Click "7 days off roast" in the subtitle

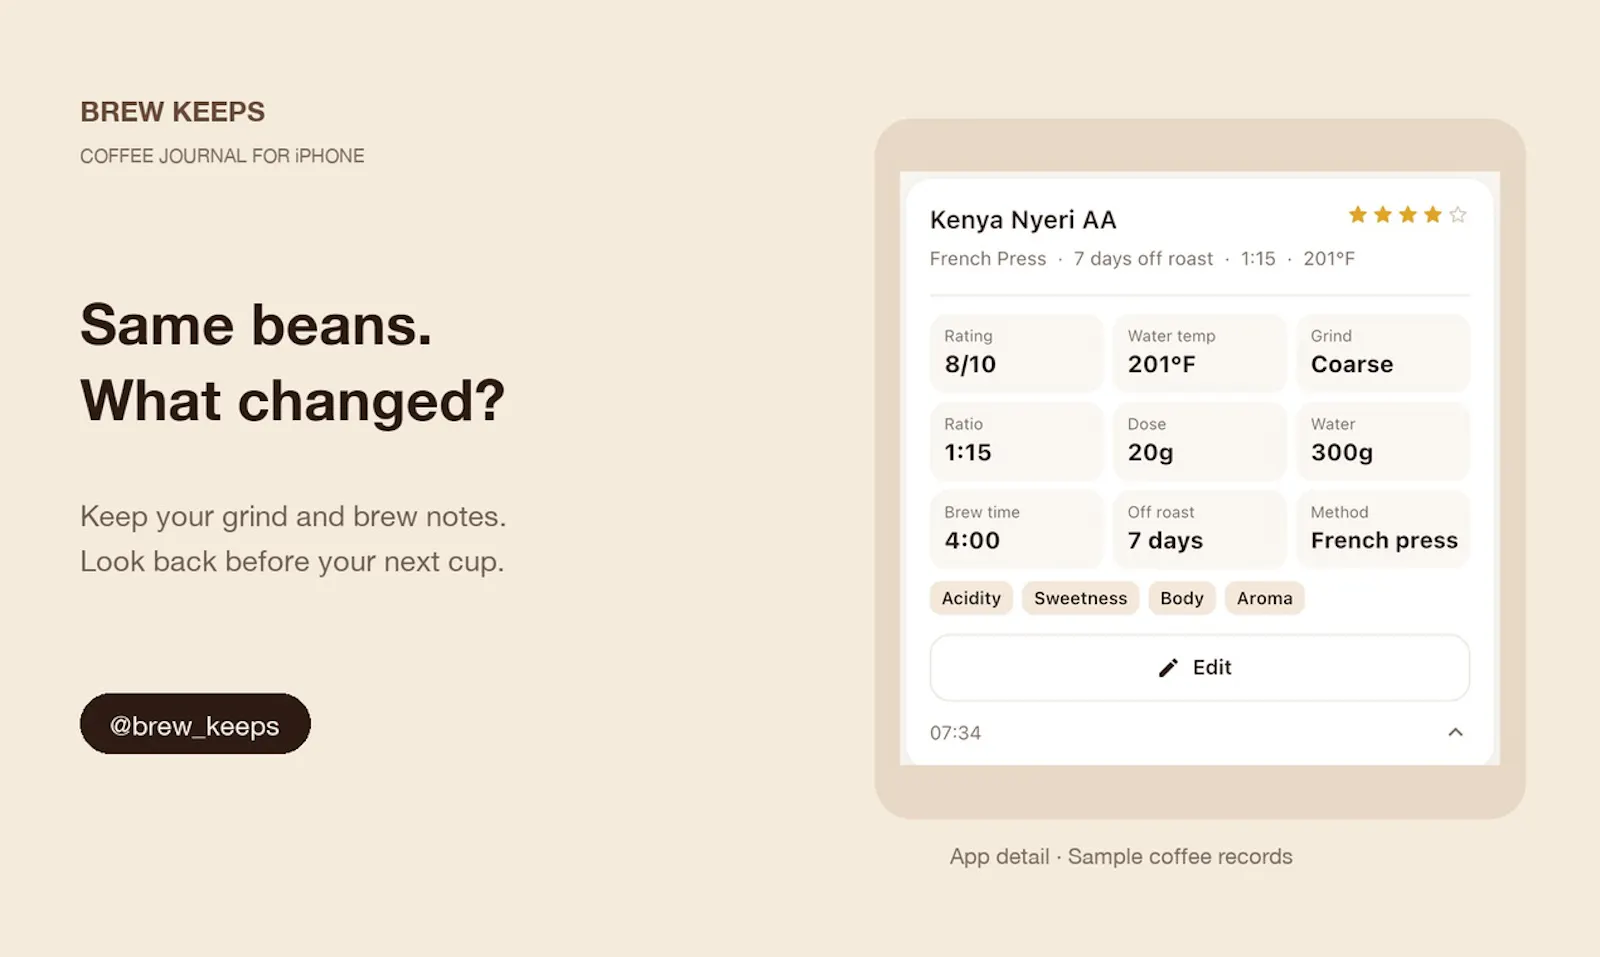1143,259
